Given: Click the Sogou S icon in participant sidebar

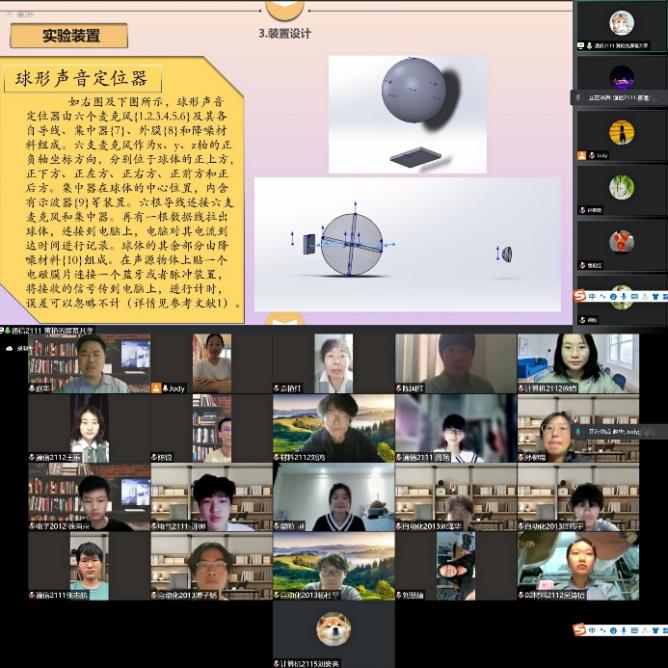Looking at the screenshot, I should (581, 297).
